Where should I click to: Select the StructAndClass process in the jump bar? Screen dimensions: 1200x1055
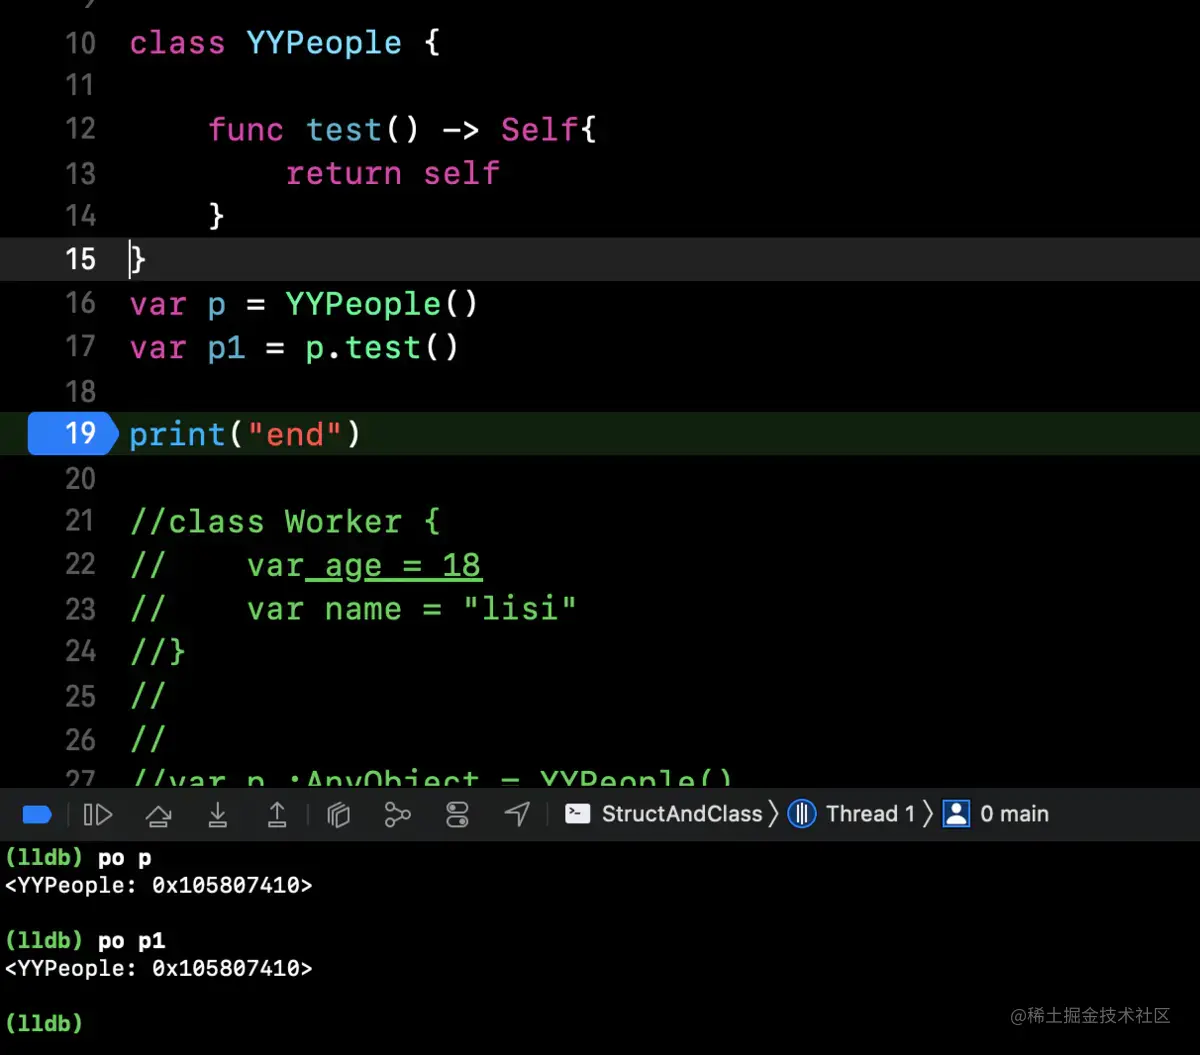664,814
